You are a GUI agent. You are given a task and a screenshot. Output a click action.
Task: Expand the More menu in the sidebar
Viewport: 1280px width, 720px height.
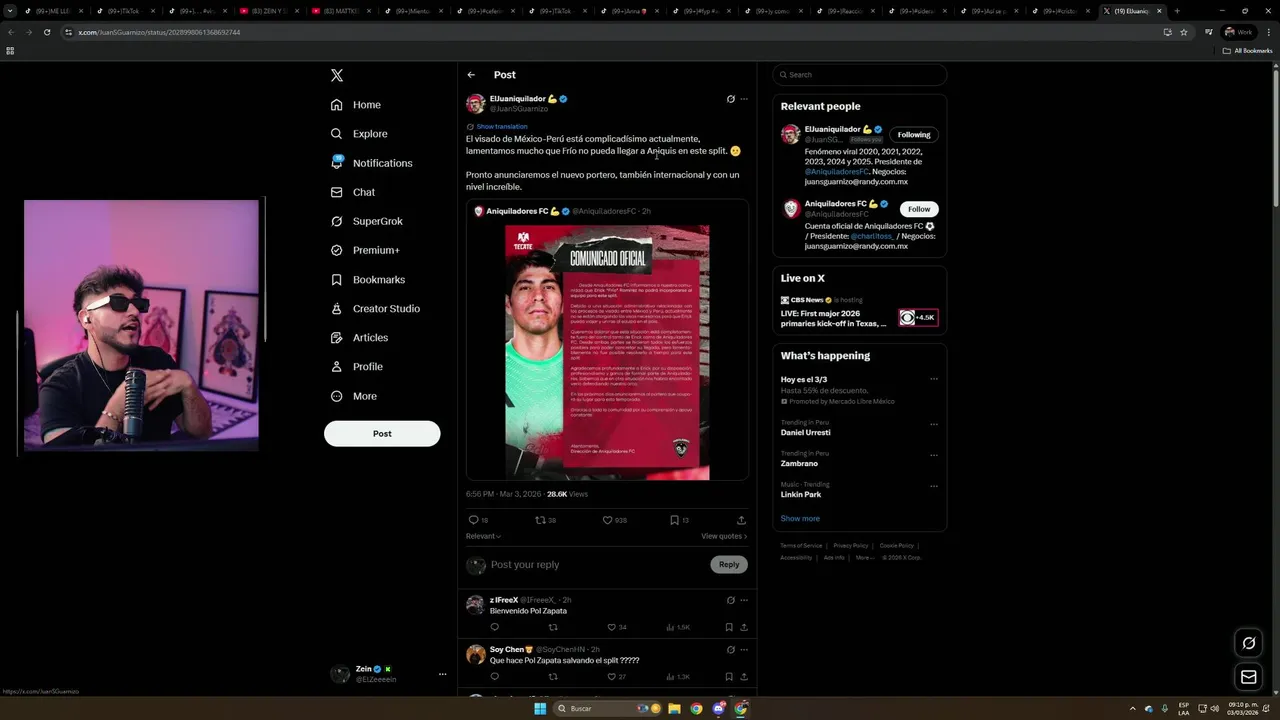click(x=353, y=396)
